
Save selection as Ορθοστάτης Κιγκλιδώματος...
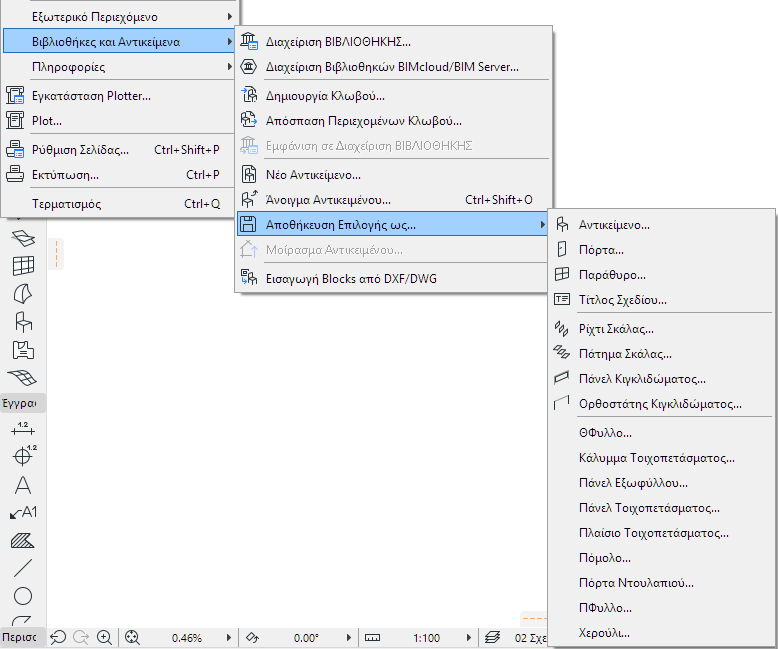tap(662, 403)
